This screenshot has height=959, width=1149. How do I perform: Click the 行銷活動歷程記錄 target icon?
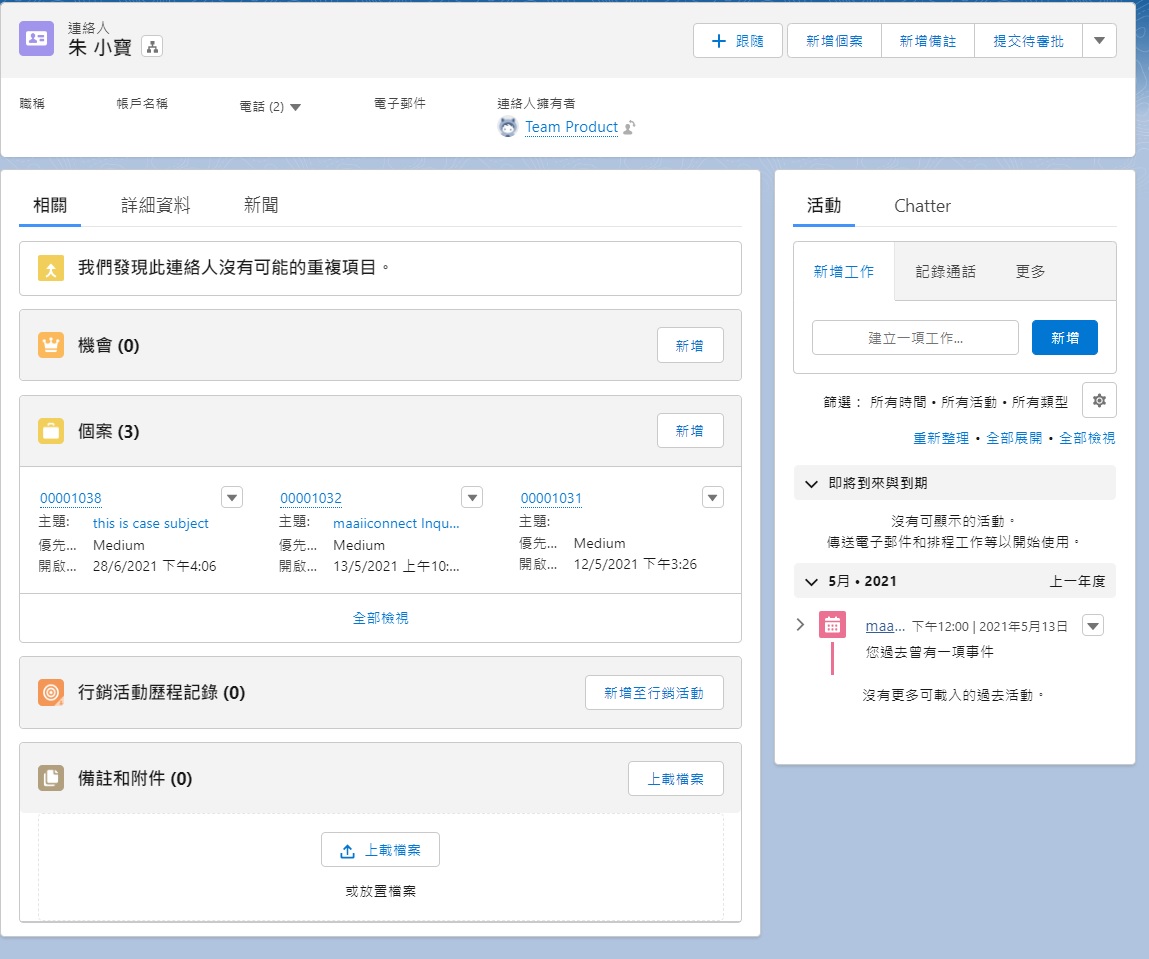click(51, 692)
